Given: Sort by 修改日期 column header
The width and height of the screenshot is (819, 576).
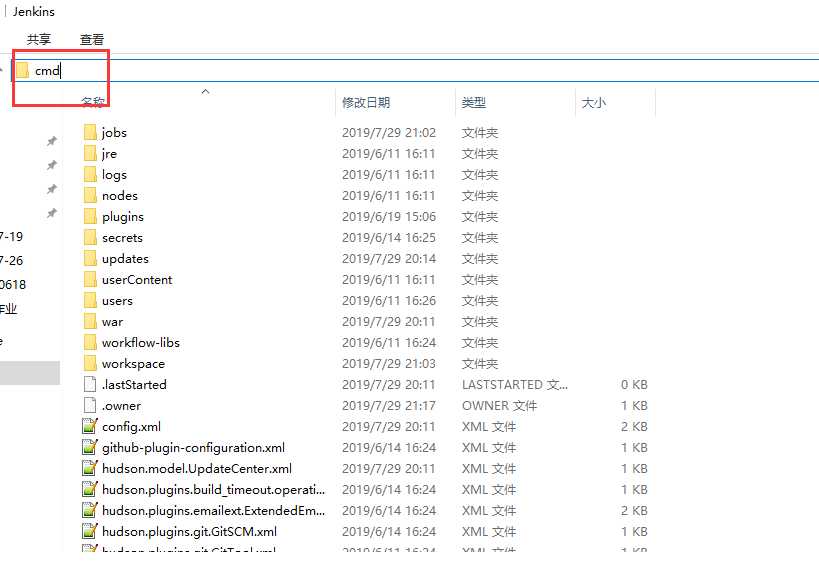Looking at the screenshot, I should coord(366,102).
